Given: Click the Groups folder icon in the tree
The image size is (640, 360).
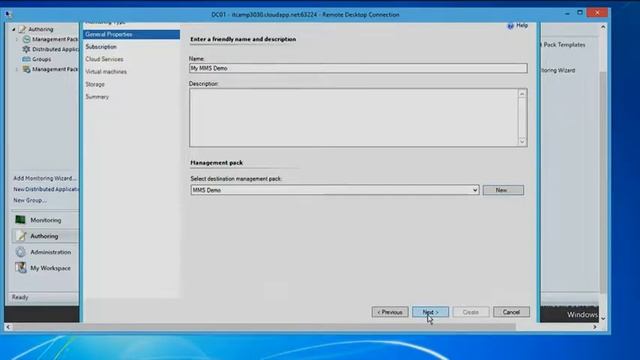Looking at the screenshot, I should 27,59.
